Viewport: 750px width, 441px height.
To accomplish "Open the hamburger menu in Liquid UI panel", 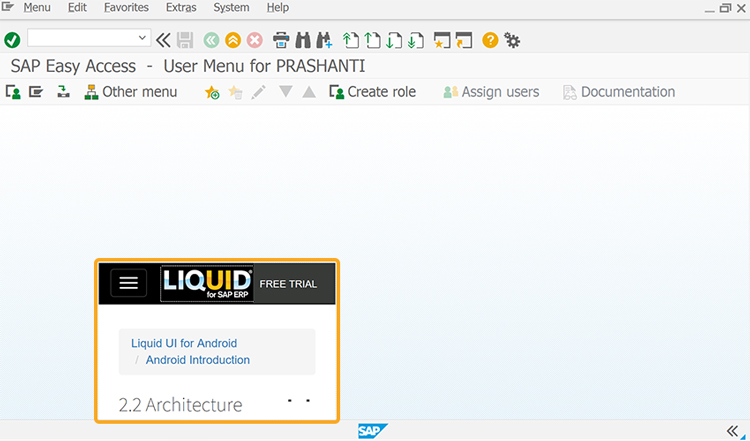I will (x=128, y=283).
